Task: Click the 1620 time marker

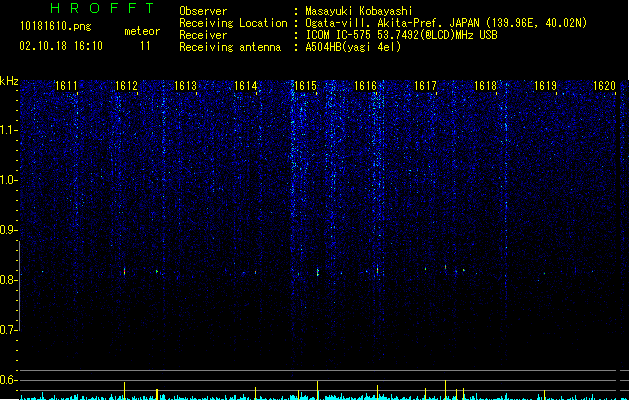Action: [604, 86]
